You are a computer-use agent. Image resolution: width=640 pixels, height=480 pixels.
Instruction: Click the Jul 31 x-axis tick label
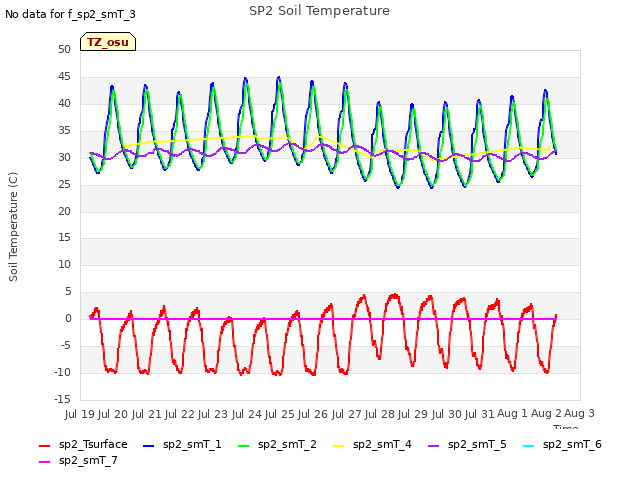click(480, 414)
